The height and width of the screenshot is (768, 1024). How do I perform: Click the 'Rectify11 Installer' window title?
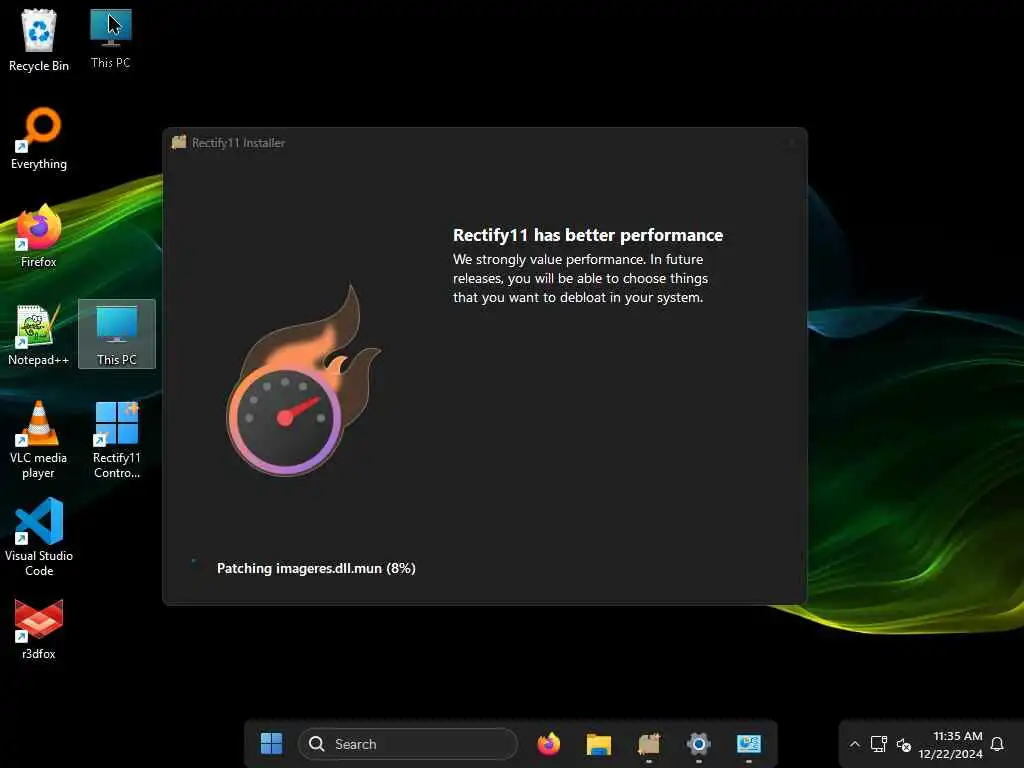point(238,143)
